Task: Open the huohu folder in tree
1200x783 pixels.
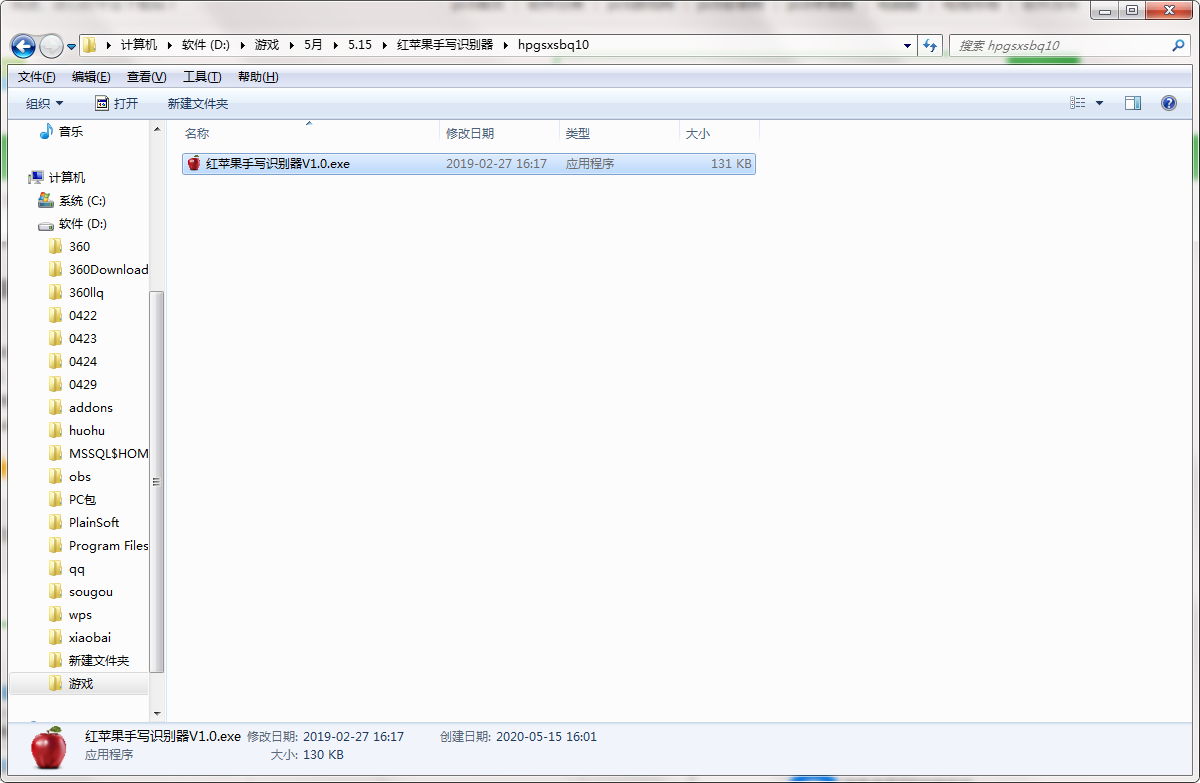Action: 87,430
